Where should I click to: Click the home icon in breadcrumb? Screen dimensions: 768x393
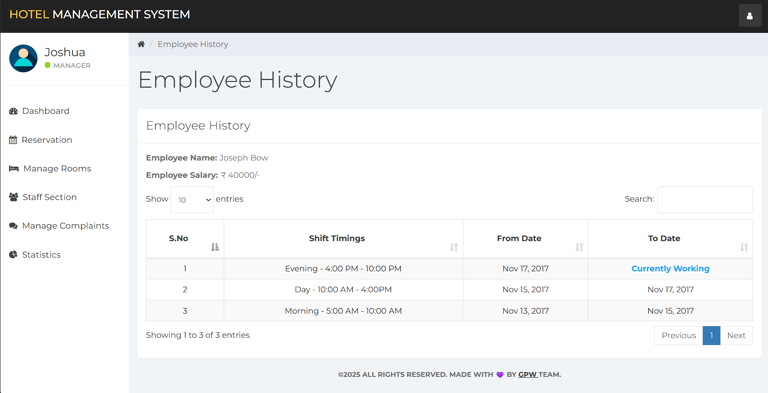tap(141, 44)
